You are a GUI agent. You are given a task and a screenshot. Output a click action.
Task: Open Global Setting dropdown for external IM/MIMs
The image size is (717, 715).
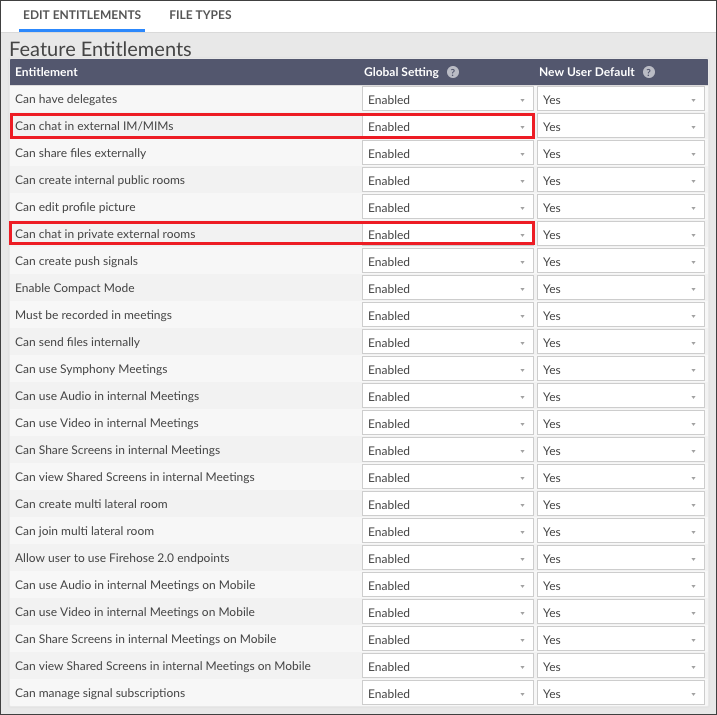(x=448, y=126)
